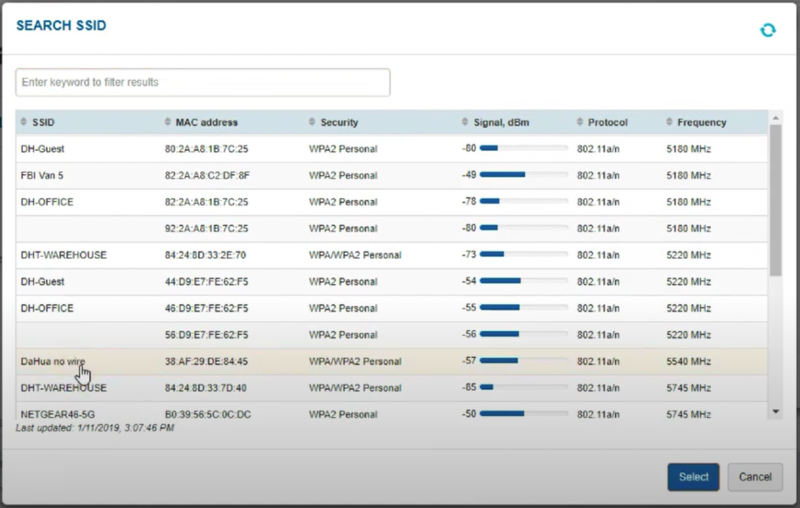
Task: Click signal bar of FBI Van 5
Action: (x=523, y=174)
